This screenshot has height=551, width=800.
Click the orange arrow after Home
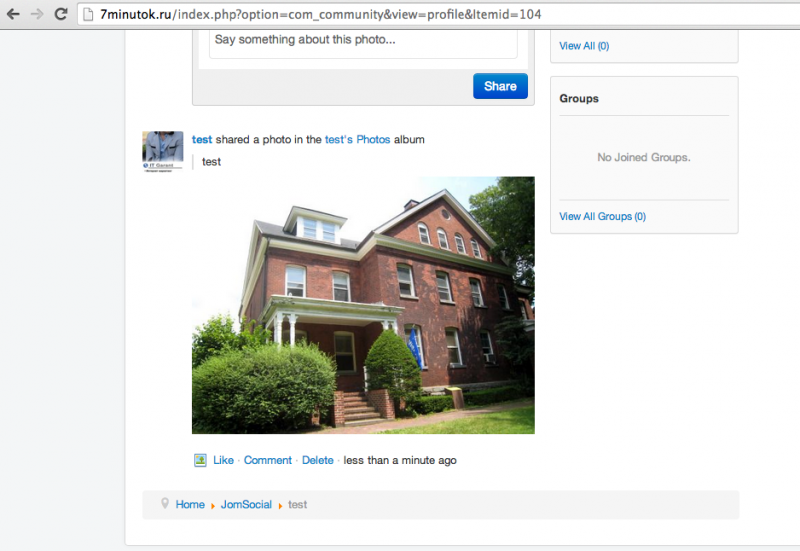tap(213, 506)
